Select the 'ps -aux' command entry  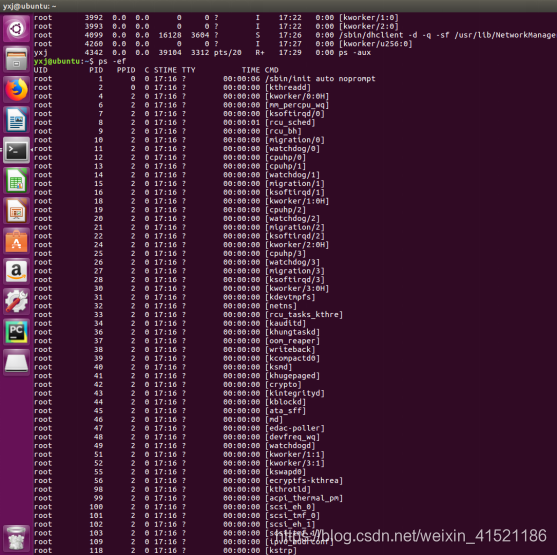(355, 53)
